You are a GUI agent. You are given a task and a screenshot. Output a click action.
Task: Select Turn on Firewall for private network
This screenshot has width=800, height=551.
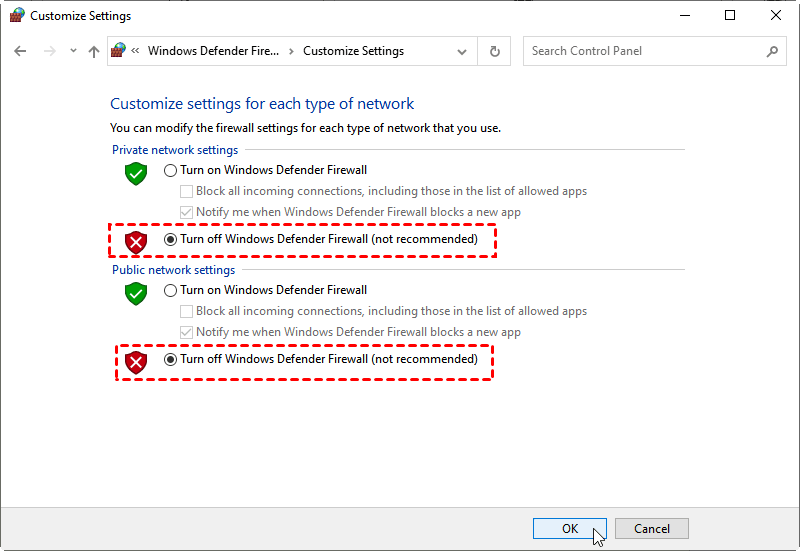(170, 171)
